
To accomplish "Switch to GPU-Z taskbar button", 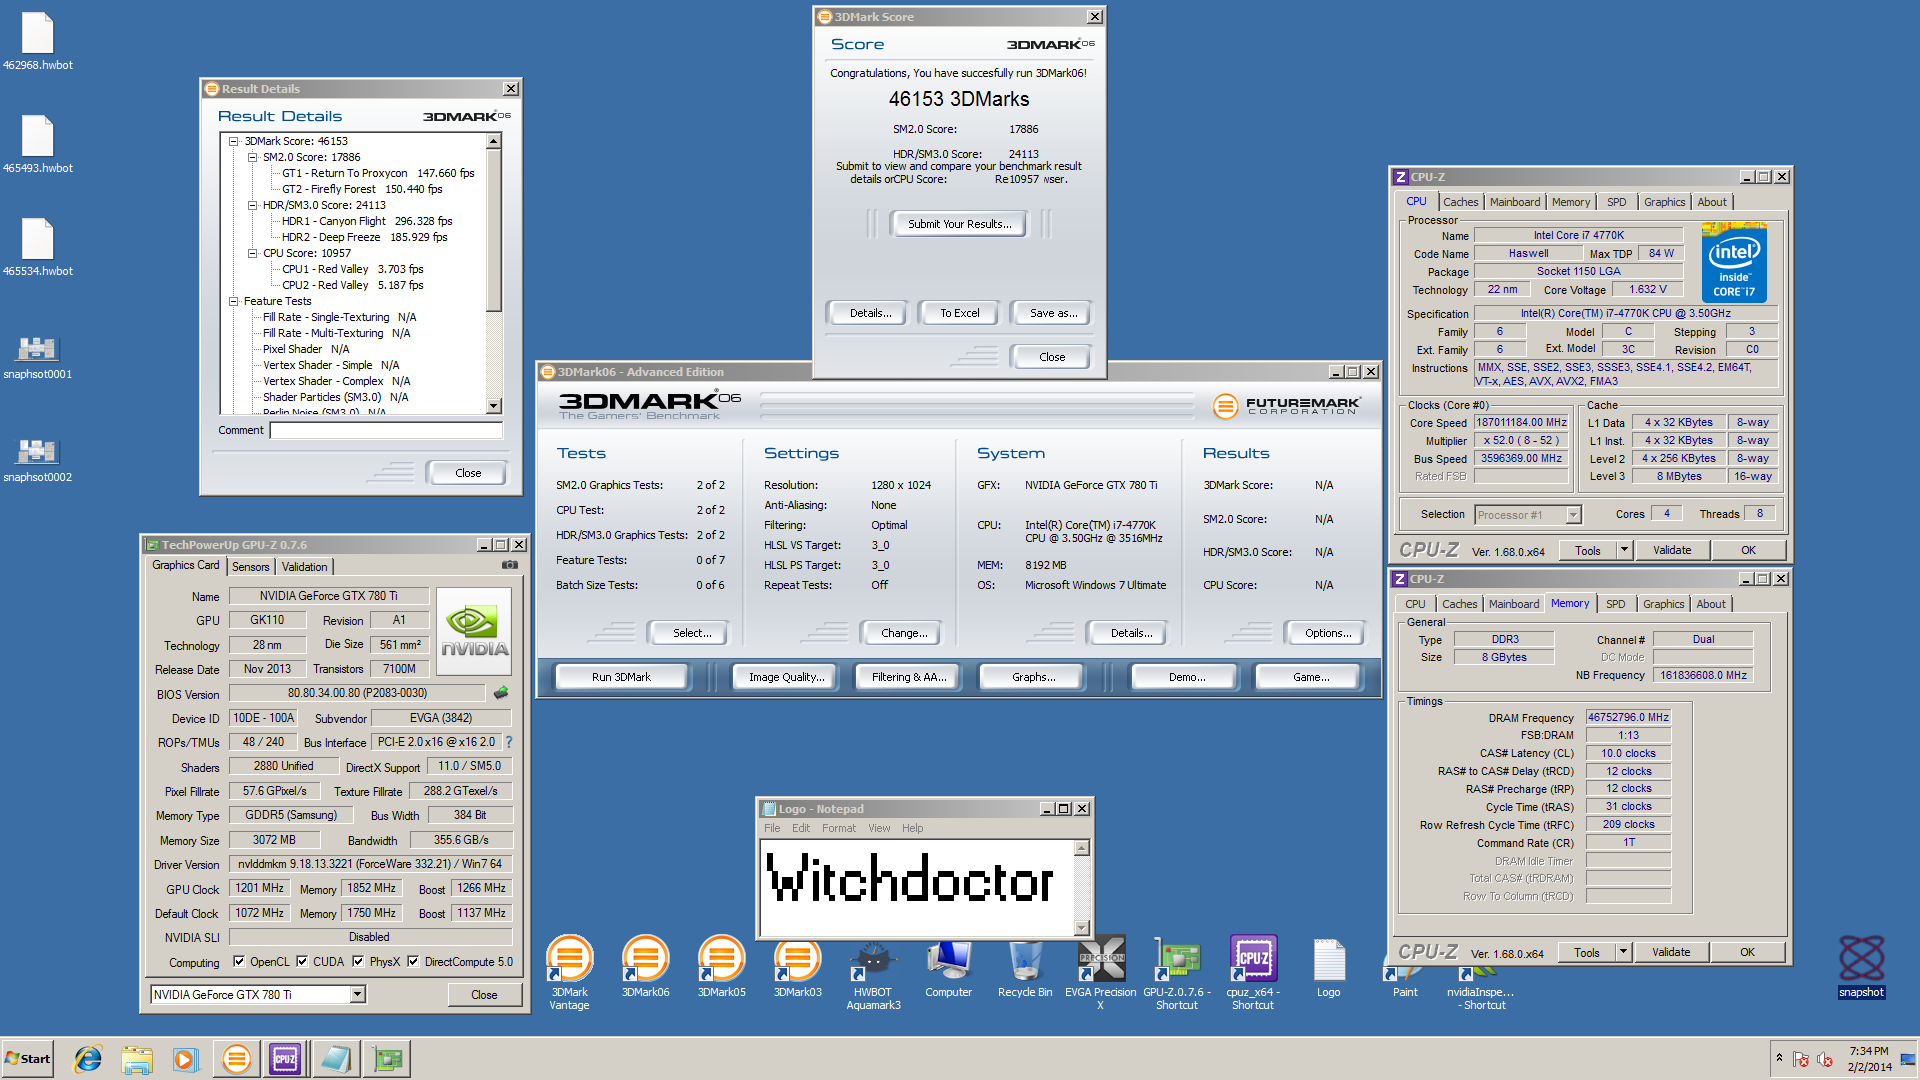I will pos(386,1059).
